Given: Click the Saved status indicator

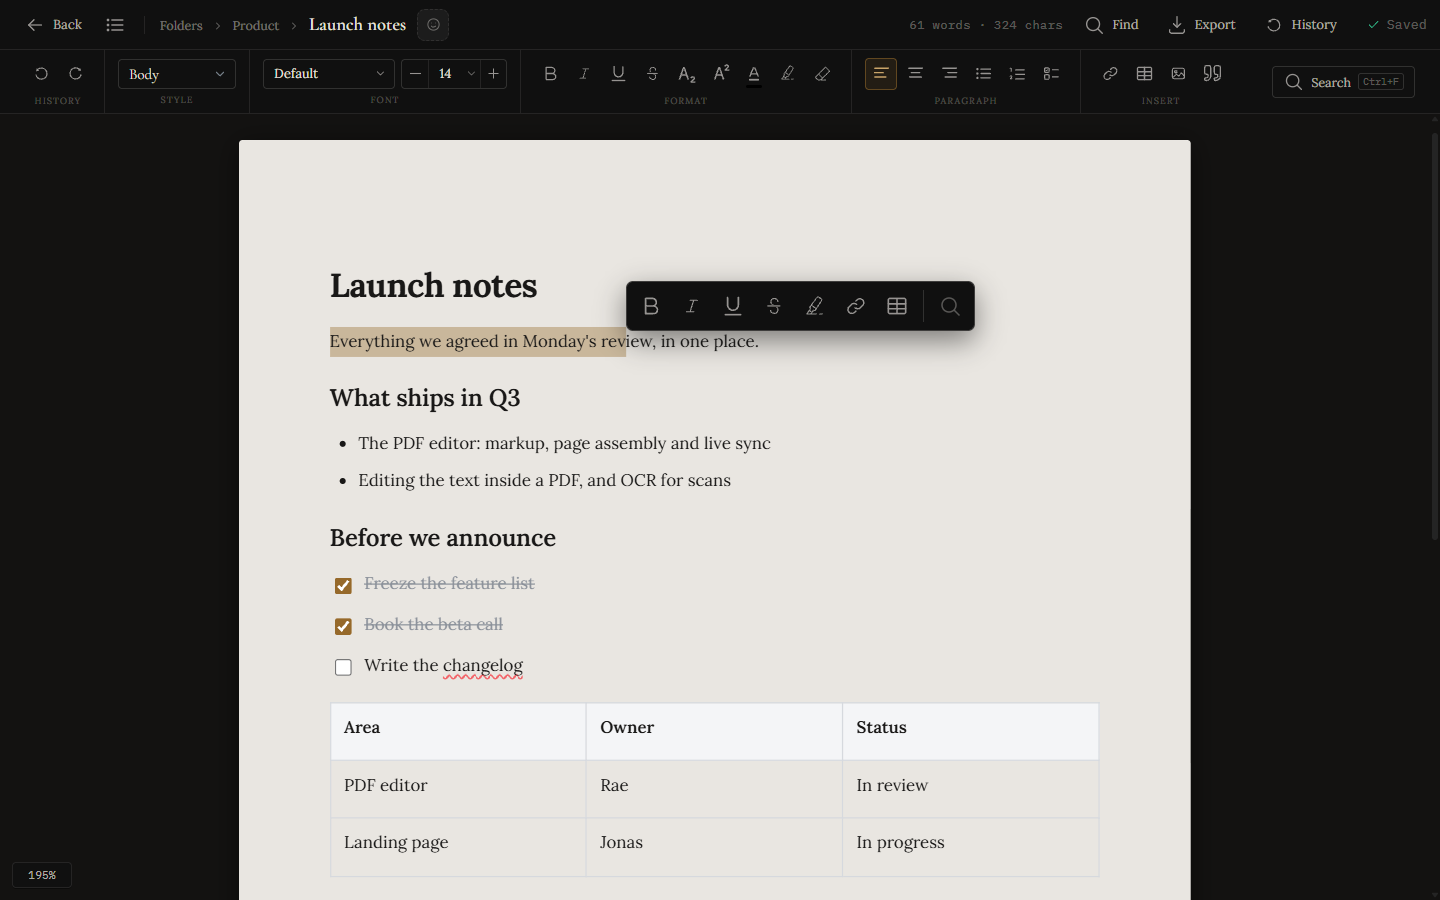Looking at the screenshot, I should coord(1397,25).
